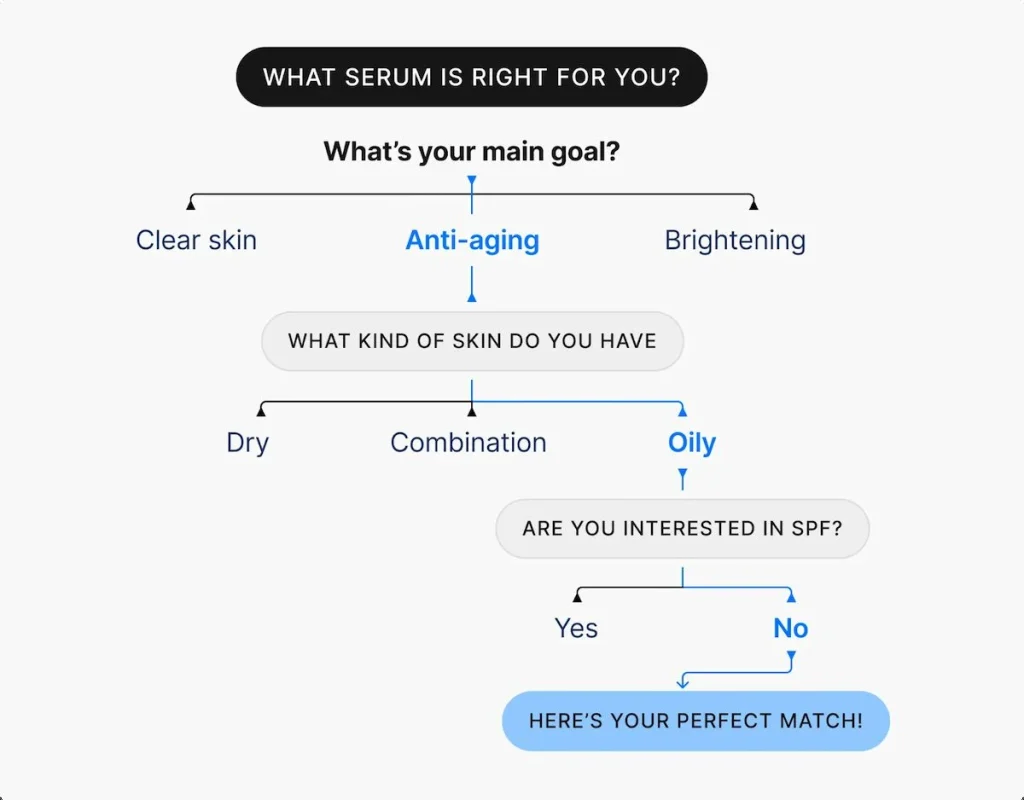This screenshot has height=800, width=1024.
Task: Select the Oily skin type
Action: [692, 442]
